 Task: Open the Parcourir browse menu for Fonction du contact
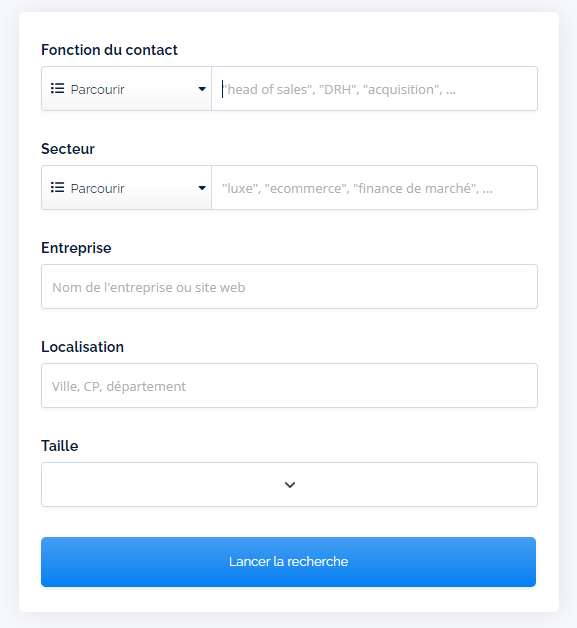(x=127, y=89)
